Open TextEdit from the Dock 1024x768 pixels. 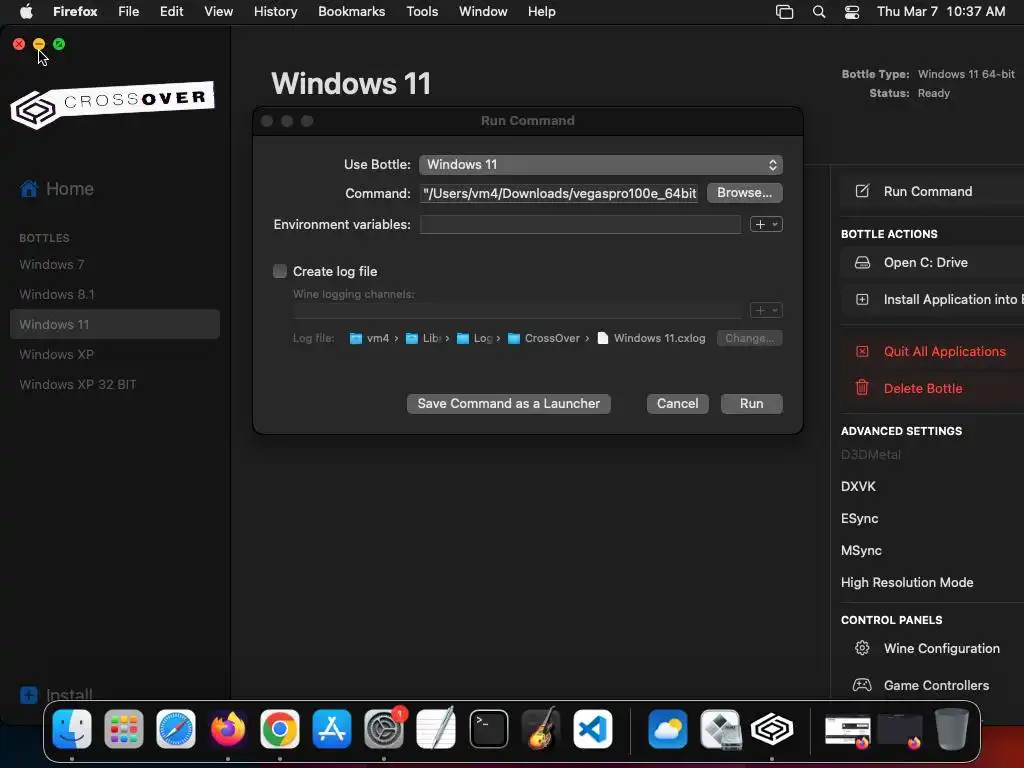click(436, 729)
